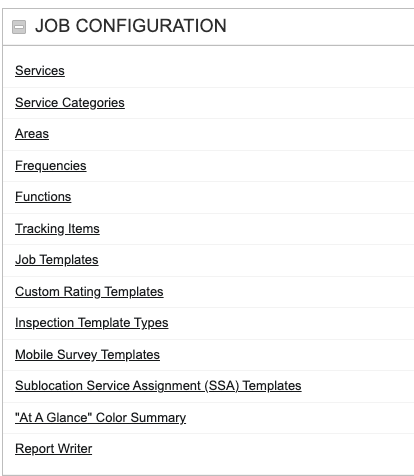Open Job Templates link
414x476 pixels.
pos(57,260)
